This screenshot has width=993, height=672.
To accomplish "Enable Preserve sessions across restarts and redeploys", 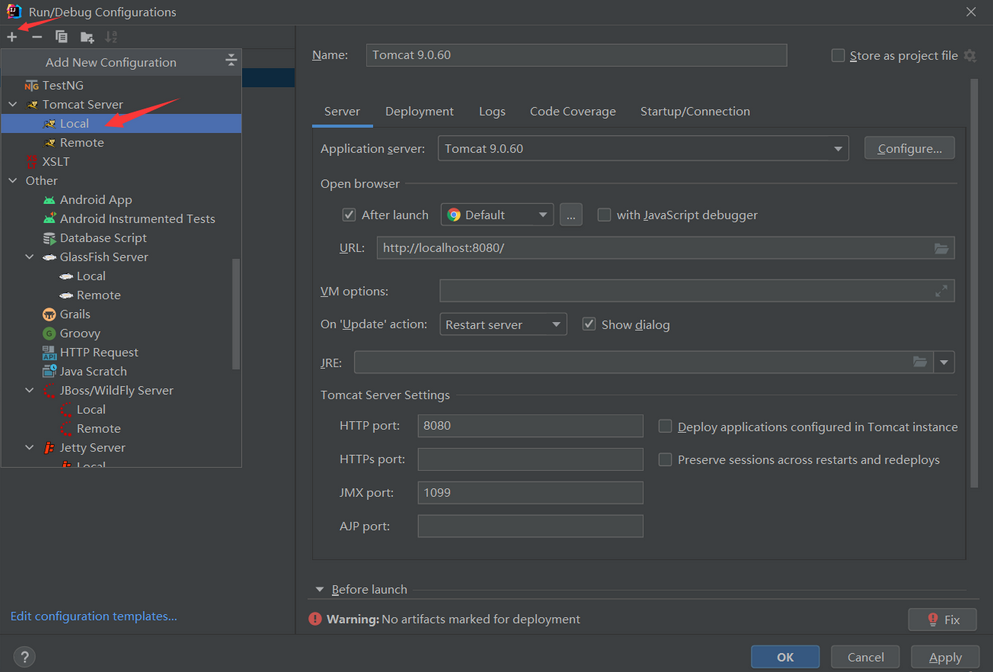I will tap(665, 459).
